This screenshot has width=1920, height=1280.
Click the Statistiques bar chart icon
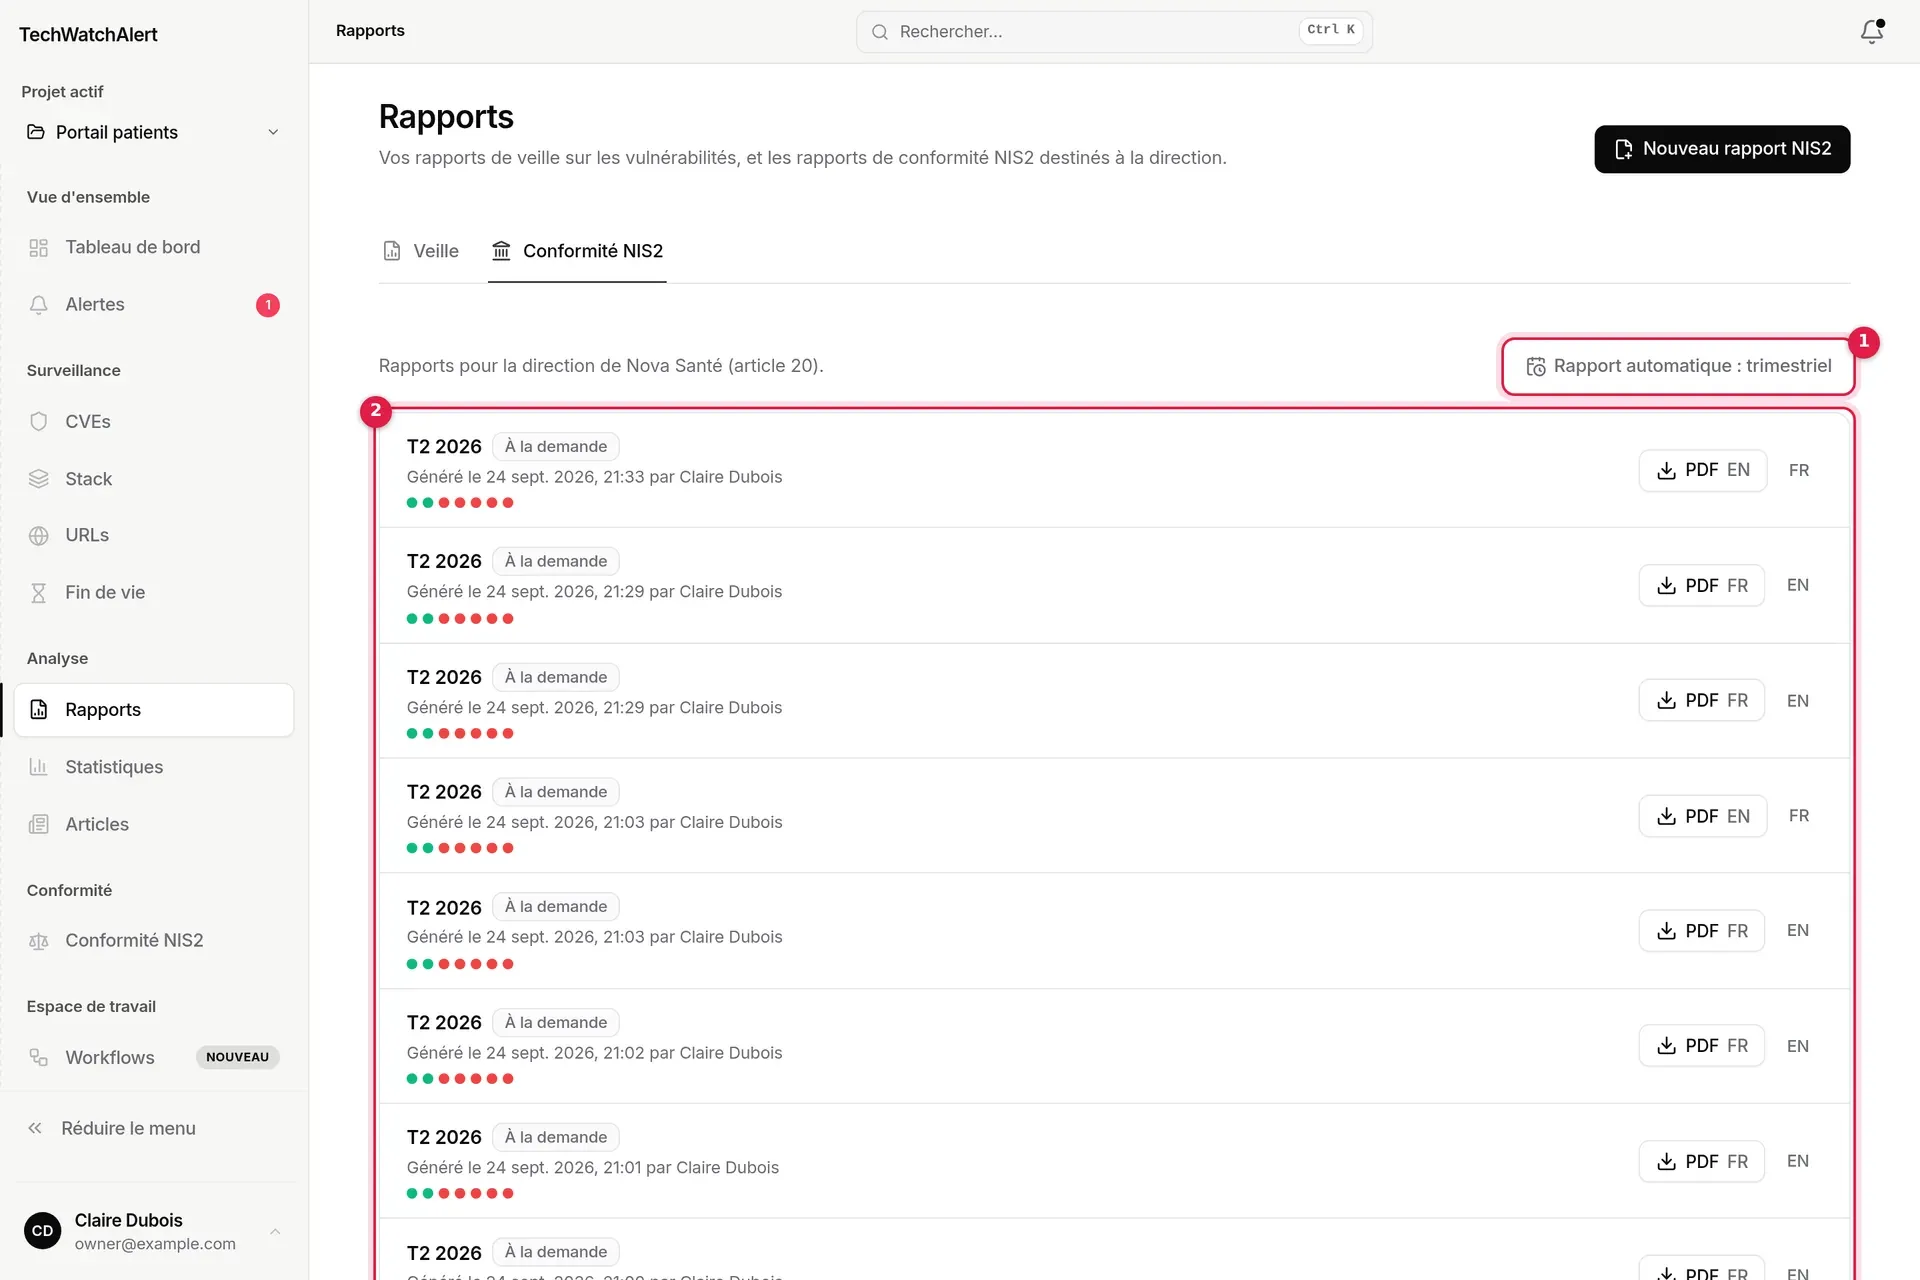[x=39, y=767]
